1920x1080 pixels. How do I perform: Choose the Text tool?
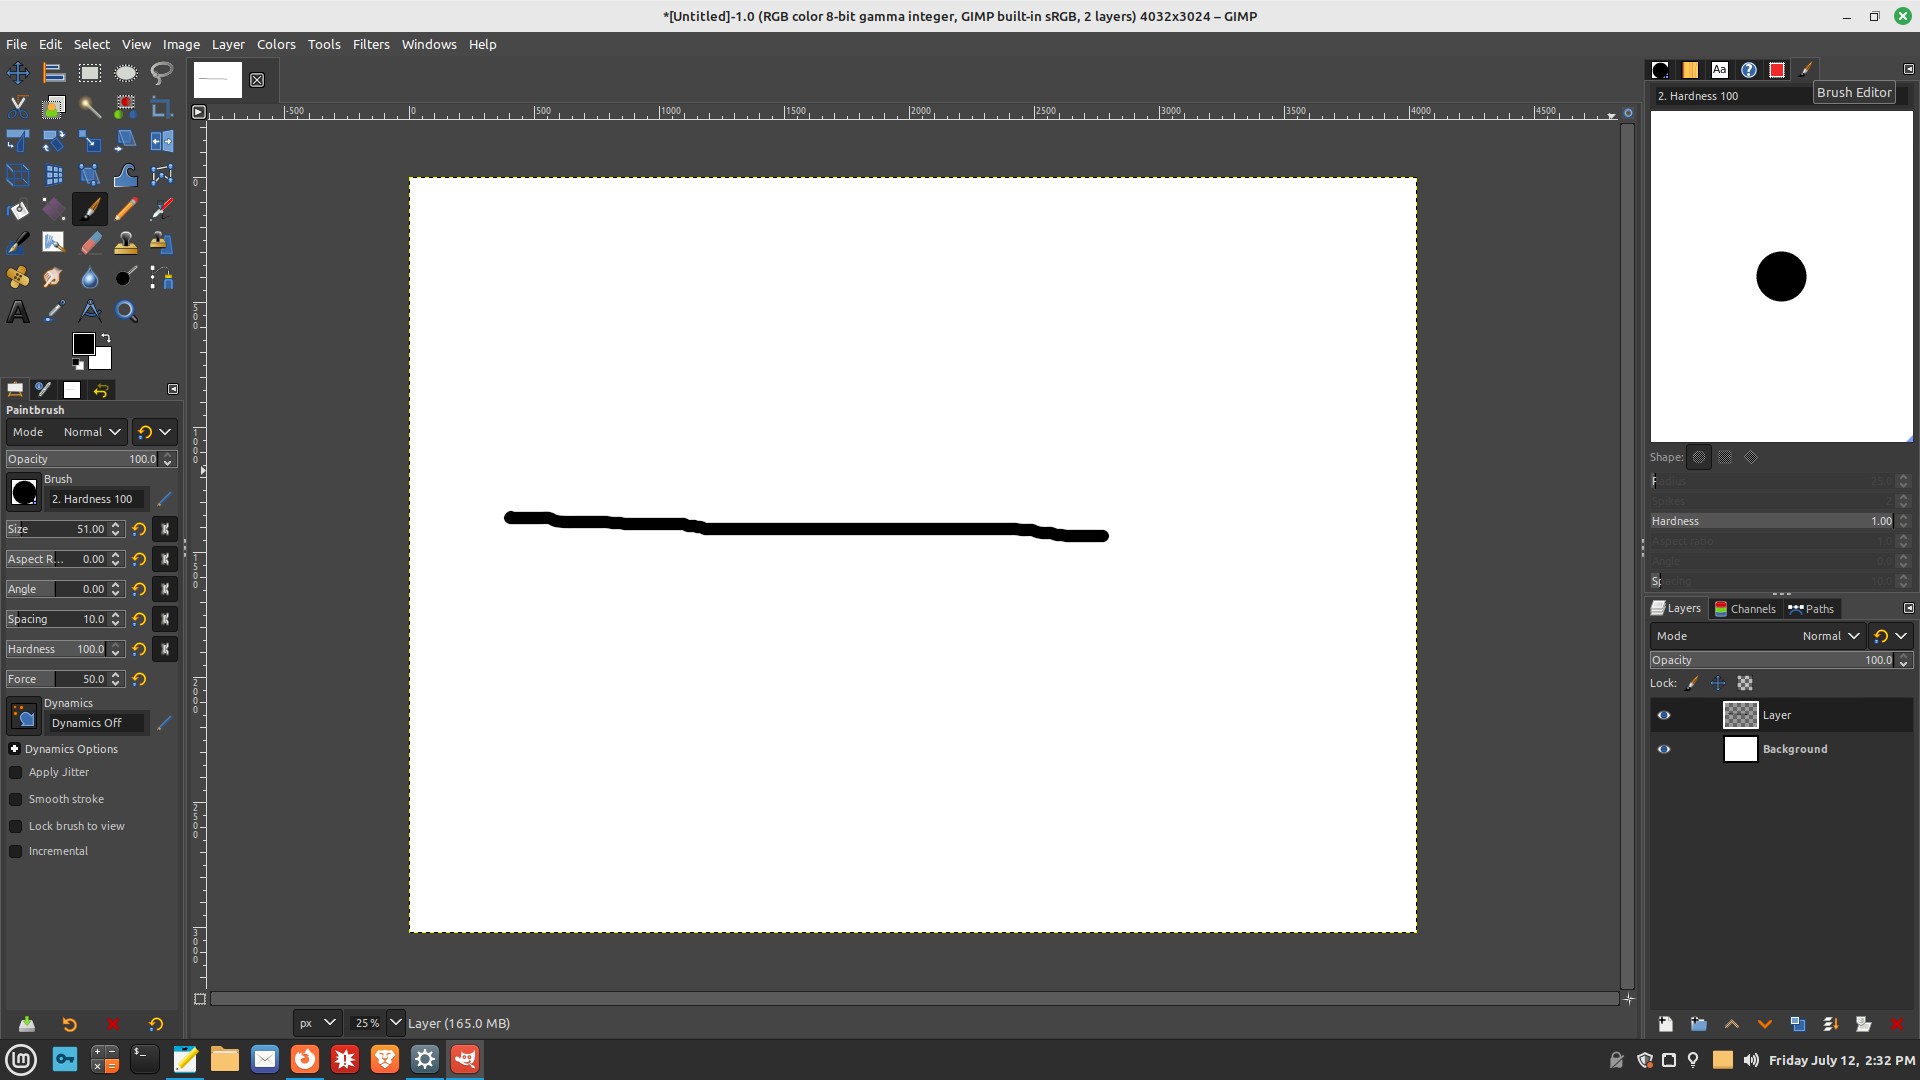18,312
